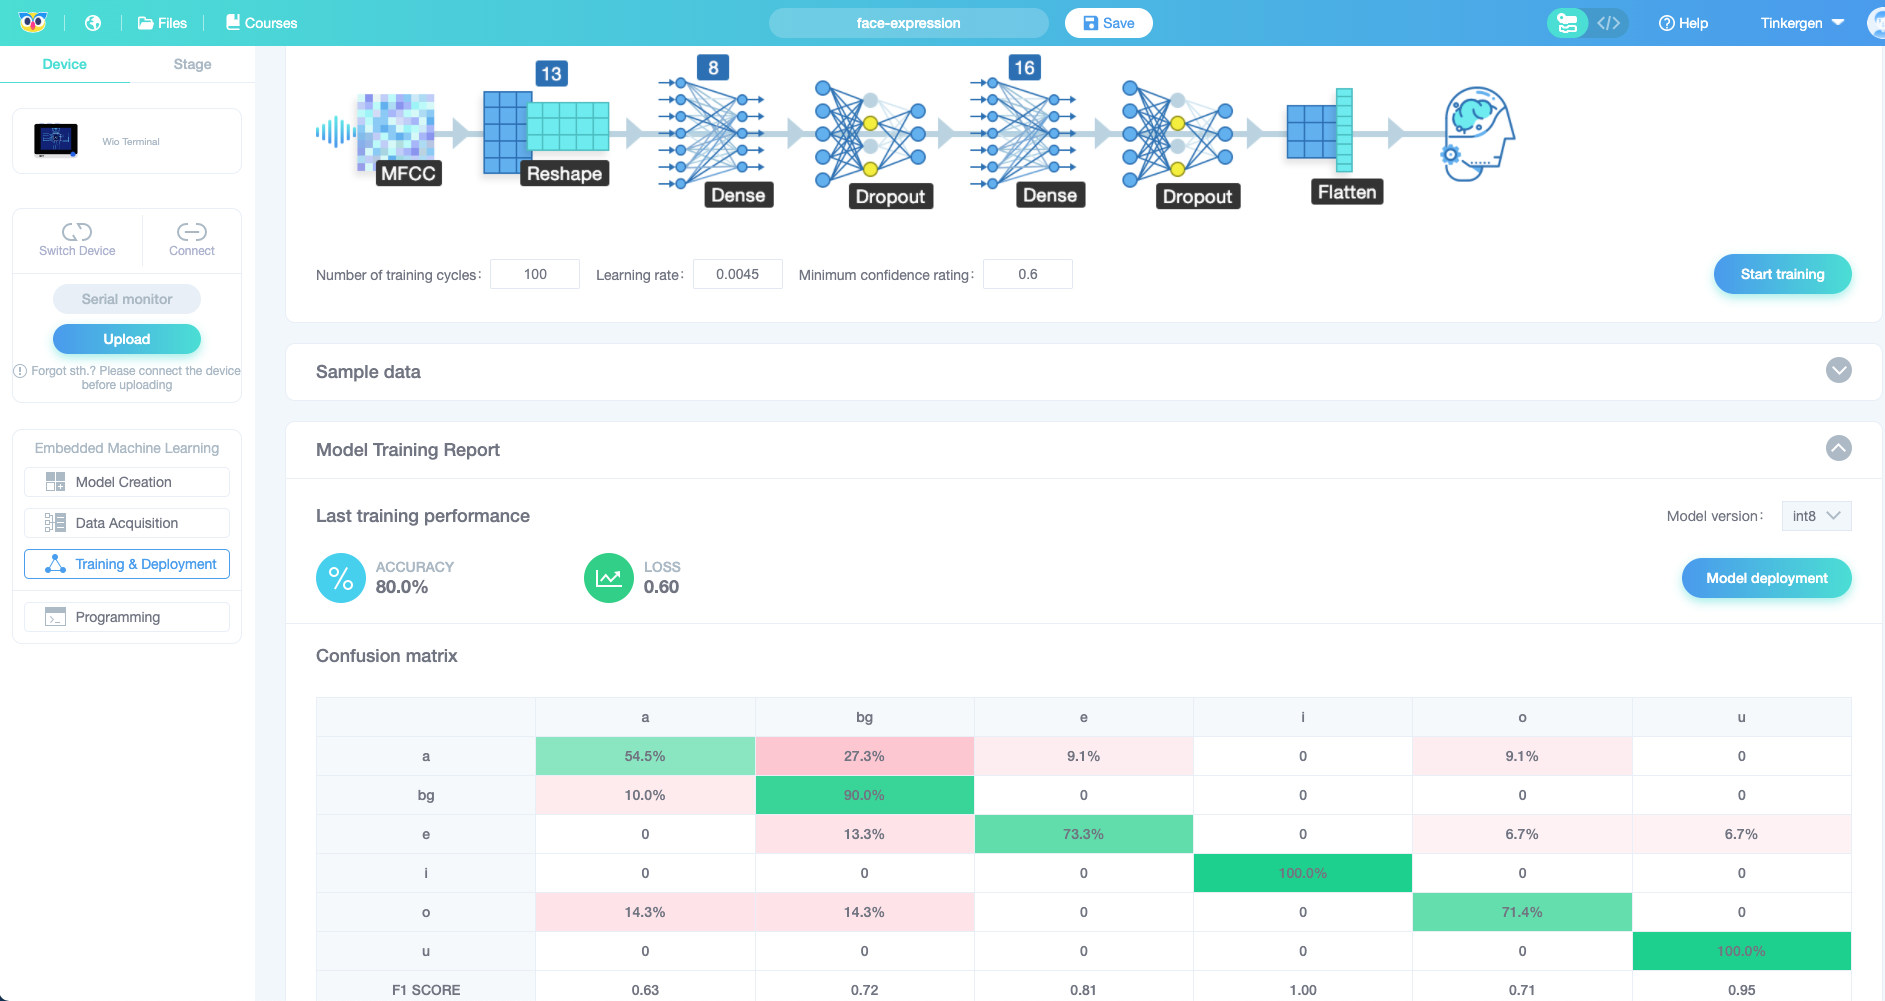Click the Reshape layer icon
Viewport: 1885px width, 1001px height.
(x=546, y=135)
